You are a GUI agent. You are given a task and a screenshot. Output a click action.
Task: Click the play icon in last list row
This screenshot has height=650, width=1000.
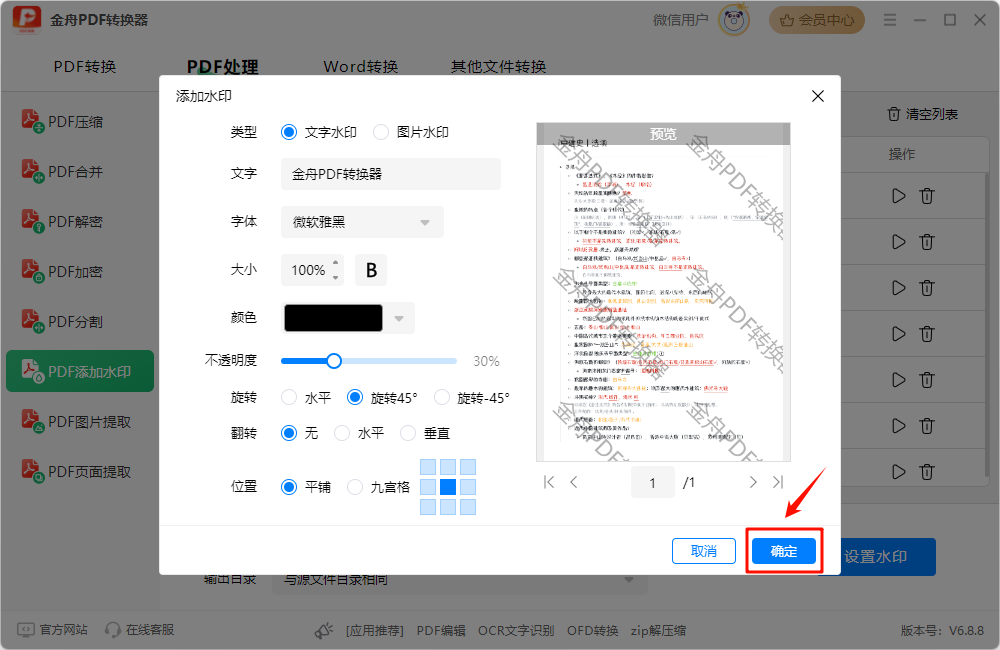[x=899, y=471]
